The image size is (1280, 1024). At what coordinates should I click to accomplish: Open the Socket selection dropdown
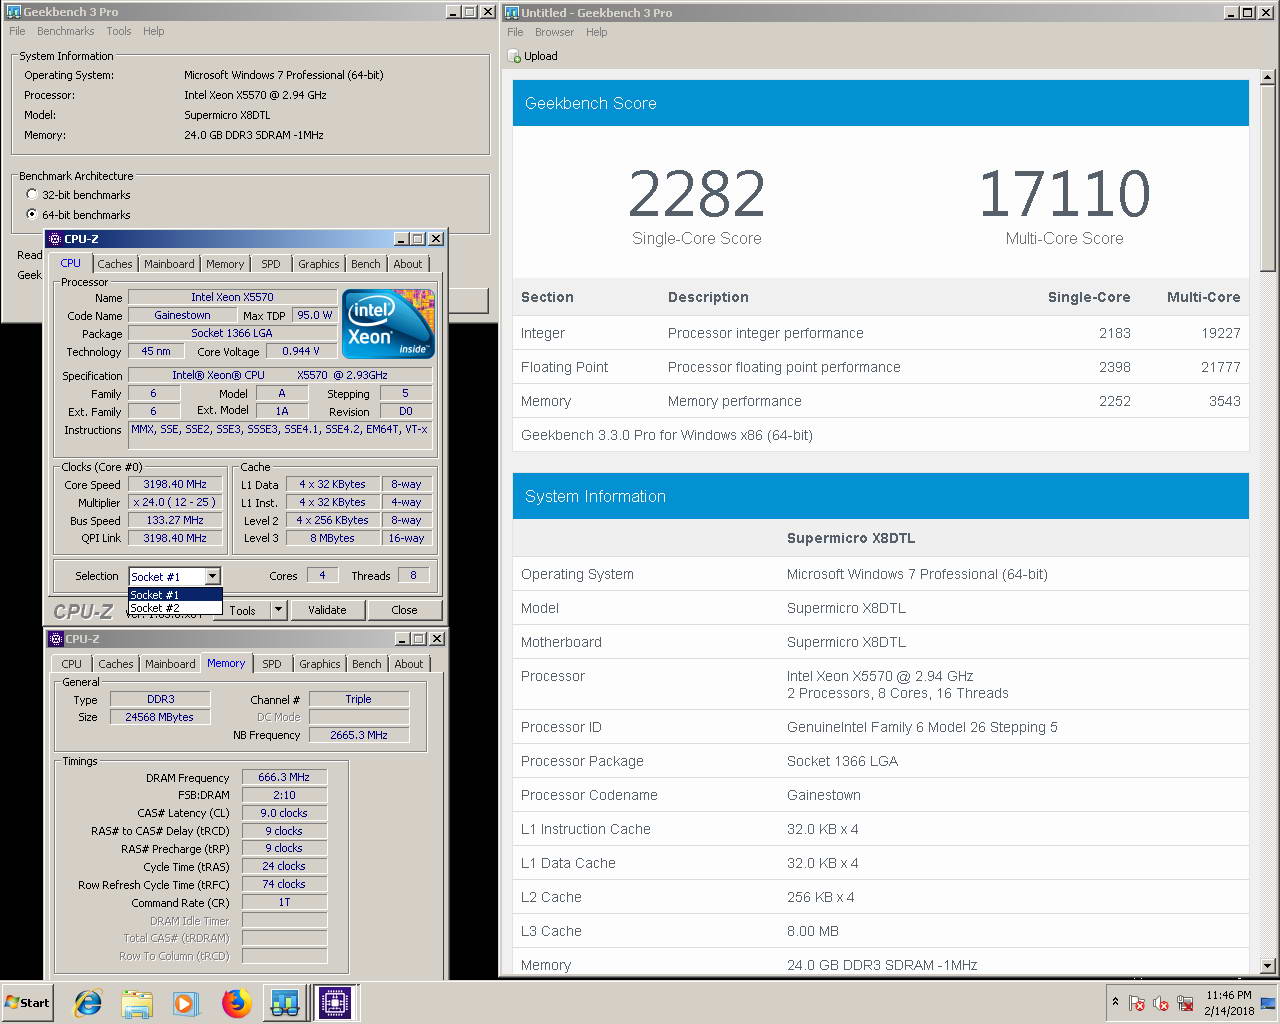[212, 576]
